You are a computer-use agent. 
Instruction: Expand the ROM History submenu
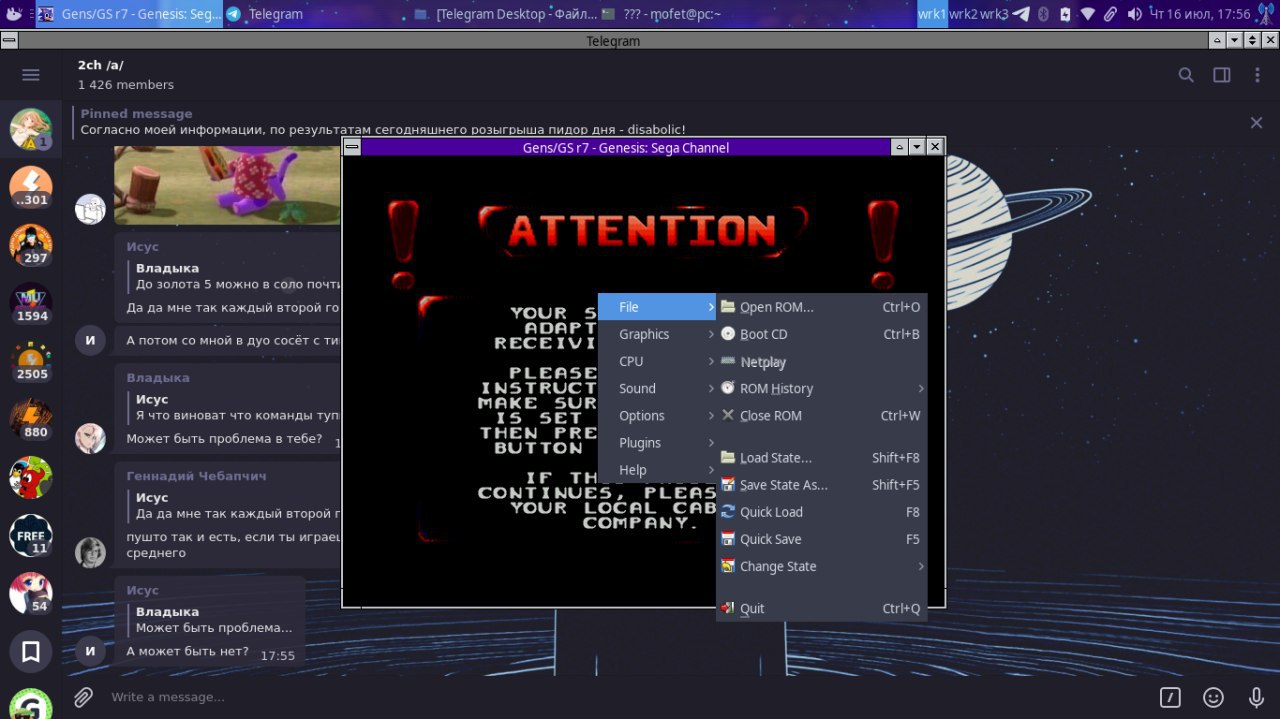pyautogui.click(x=822, y=388)
